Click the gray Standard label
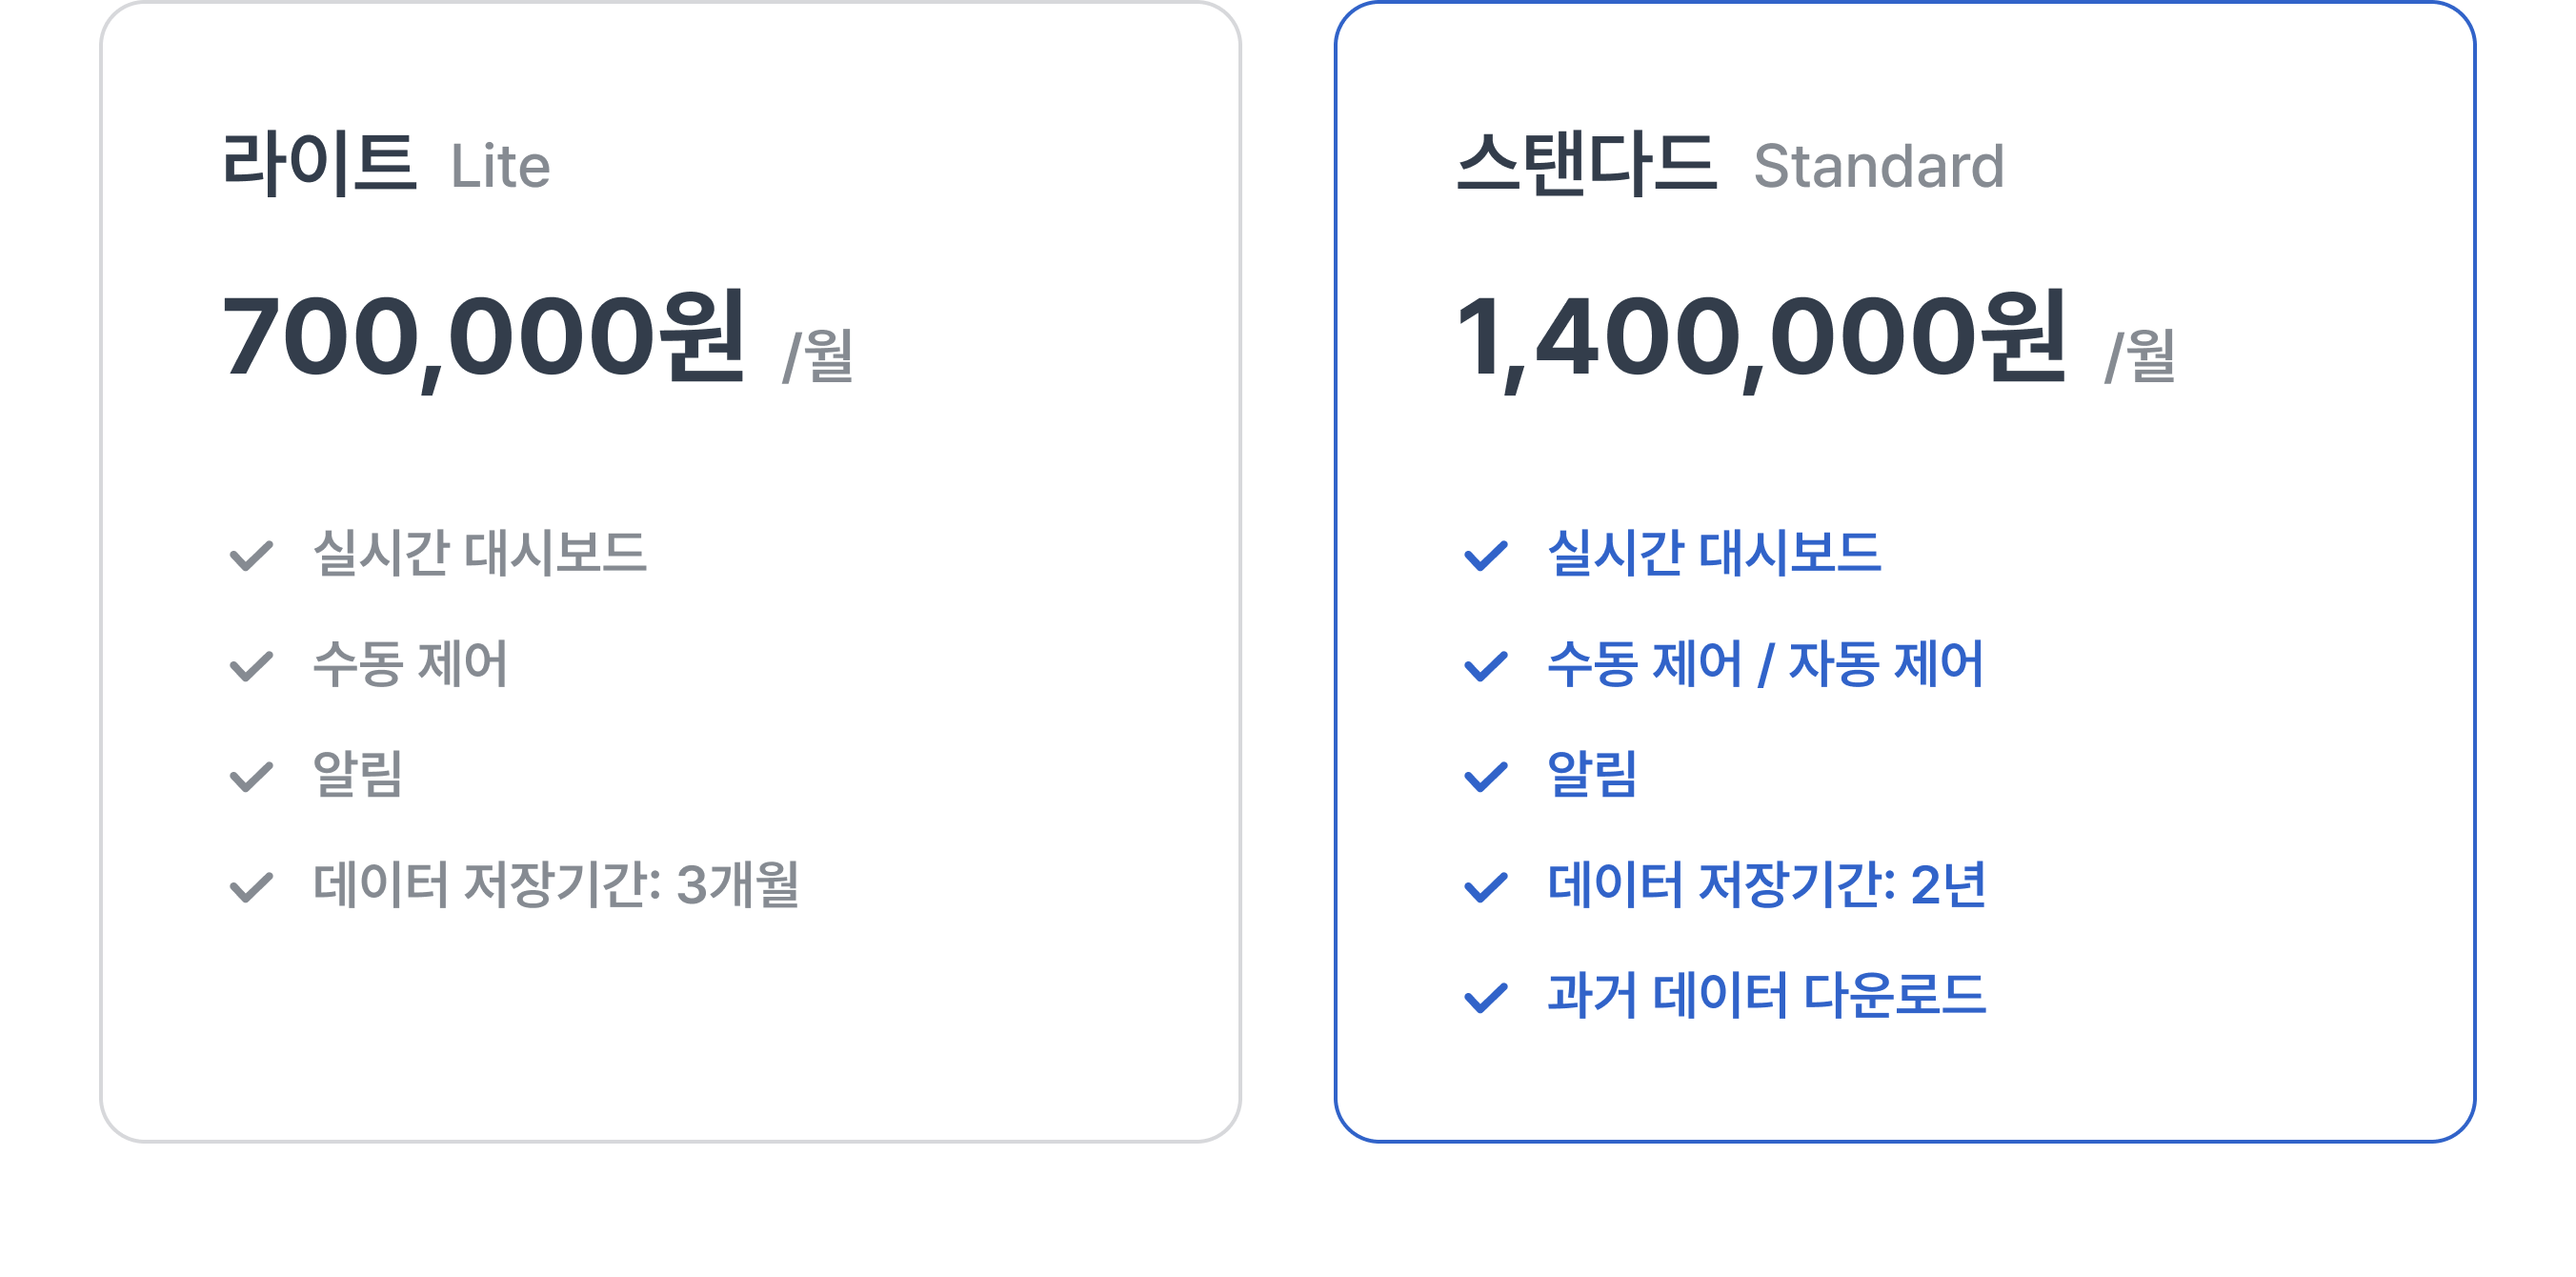The image size is (2576, 1277). pyautogui.click(x=1879, y=166)
